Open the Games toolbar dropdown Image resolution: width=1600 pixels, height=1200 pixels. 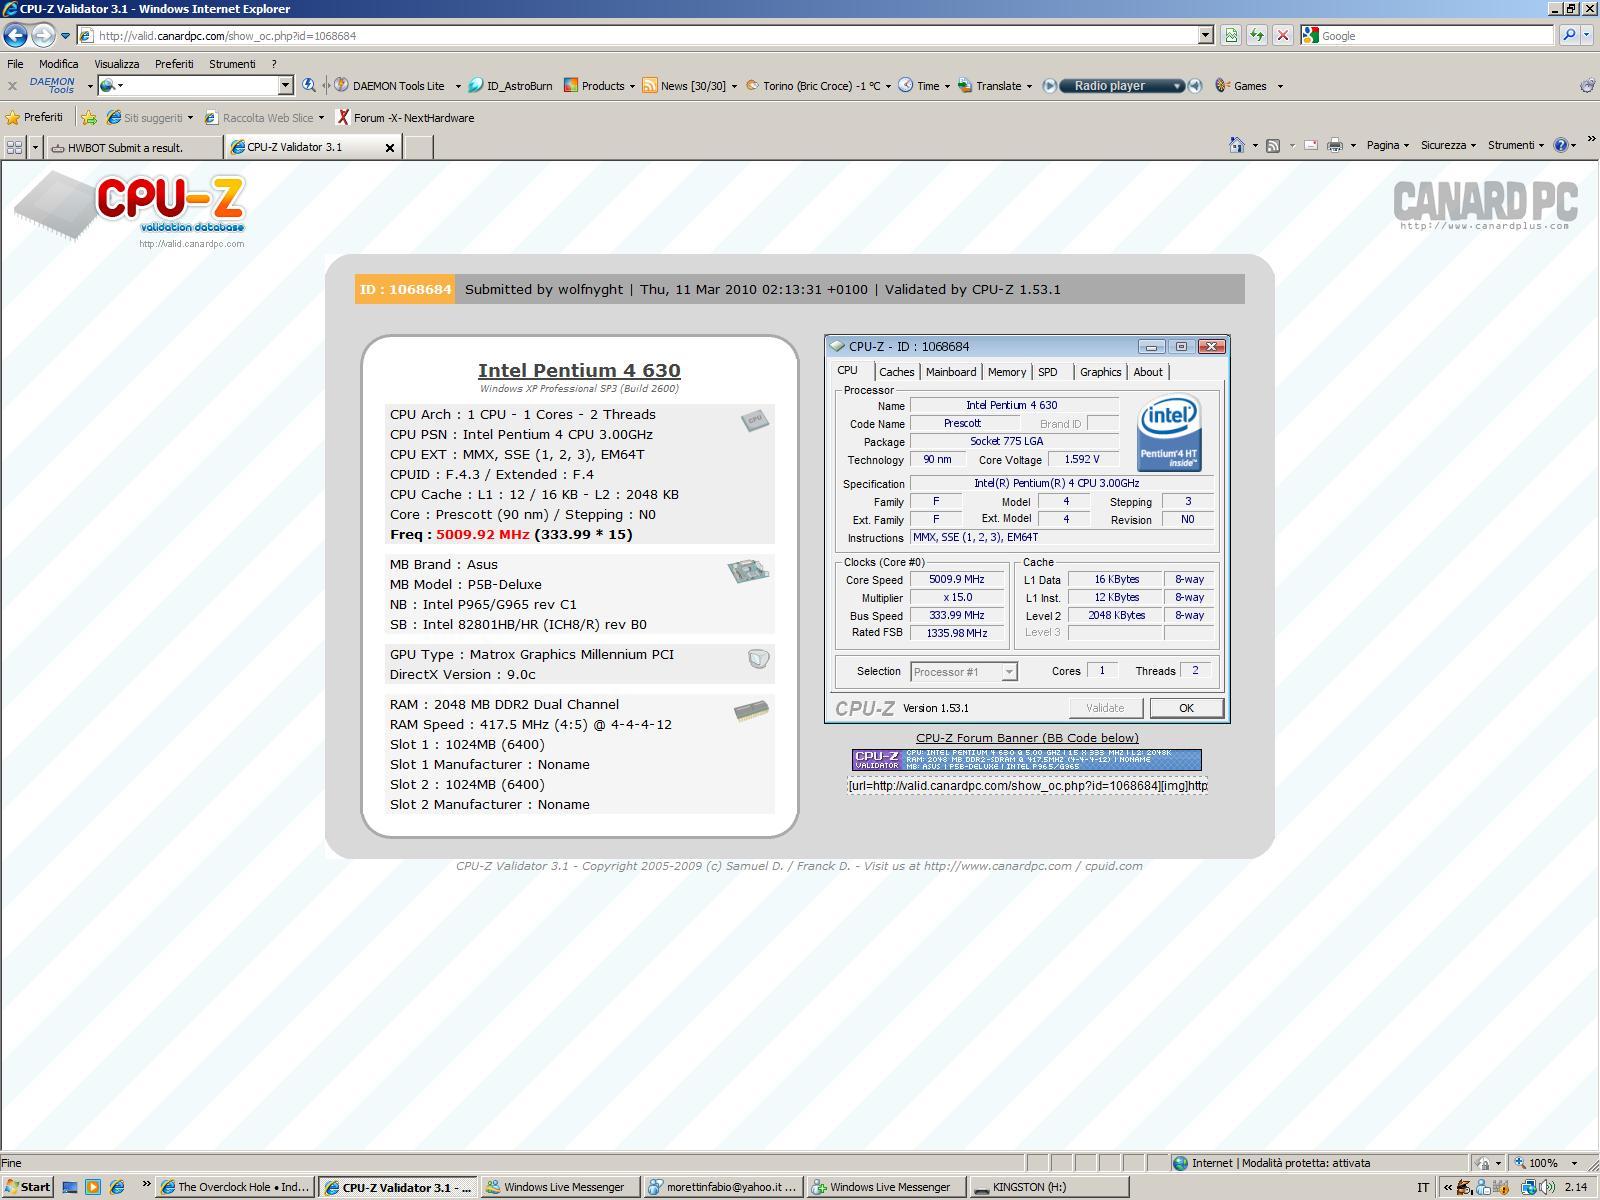[x=1249, y=86]
